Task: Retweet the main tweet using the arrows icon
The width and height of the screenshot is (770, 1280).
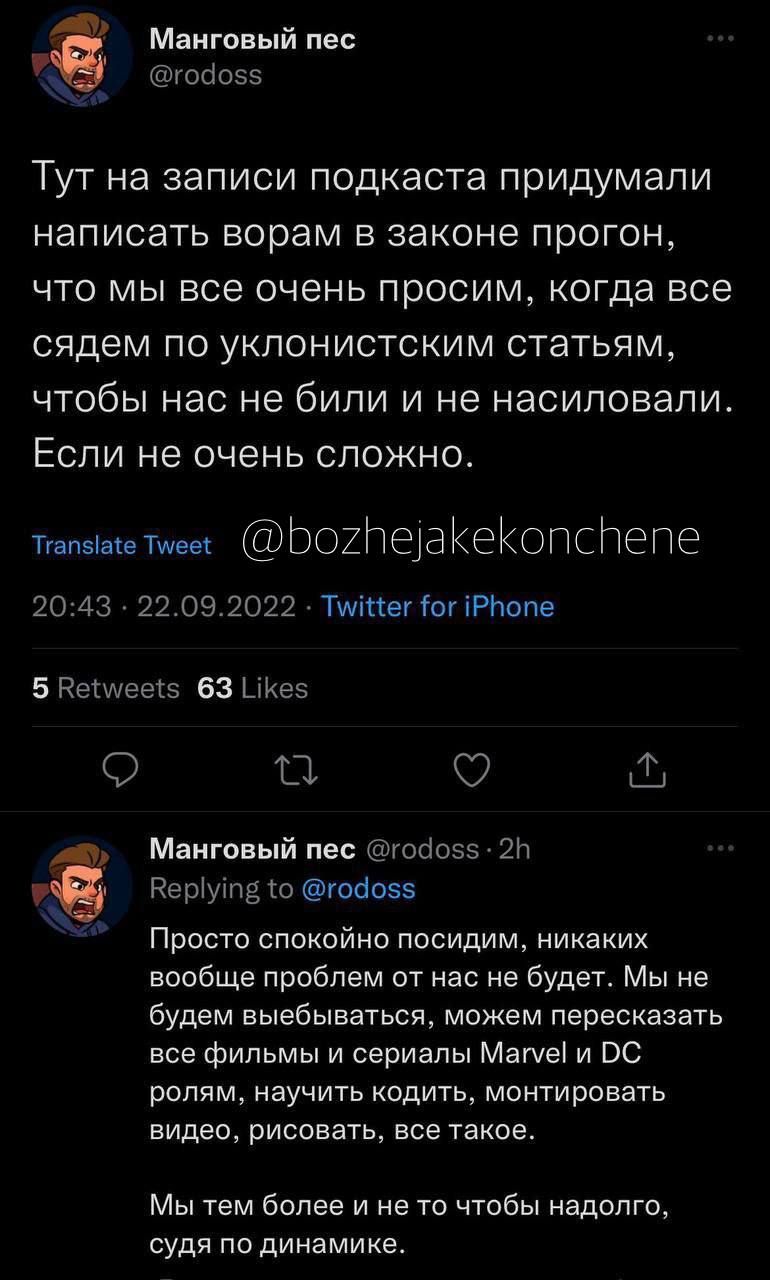Action: tap(298, 769)
